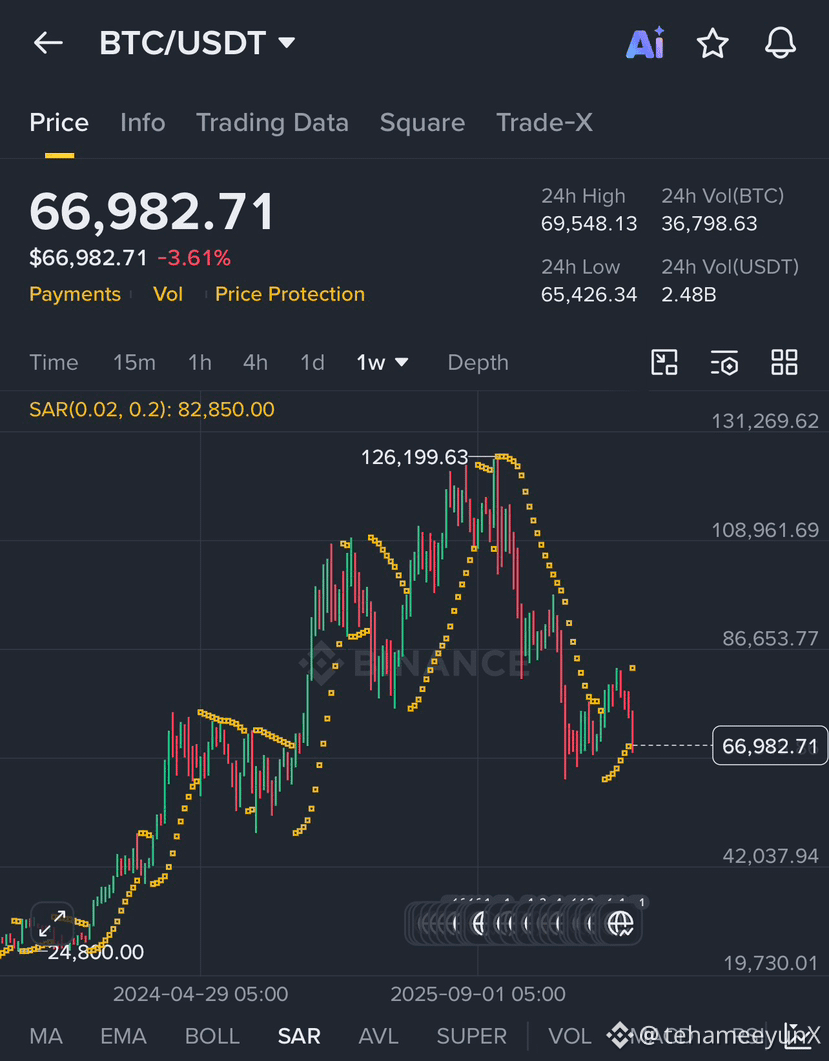Enable the BOLL indicator
The width and height of the screenshot is (829, 1061).
[212, 1036]
